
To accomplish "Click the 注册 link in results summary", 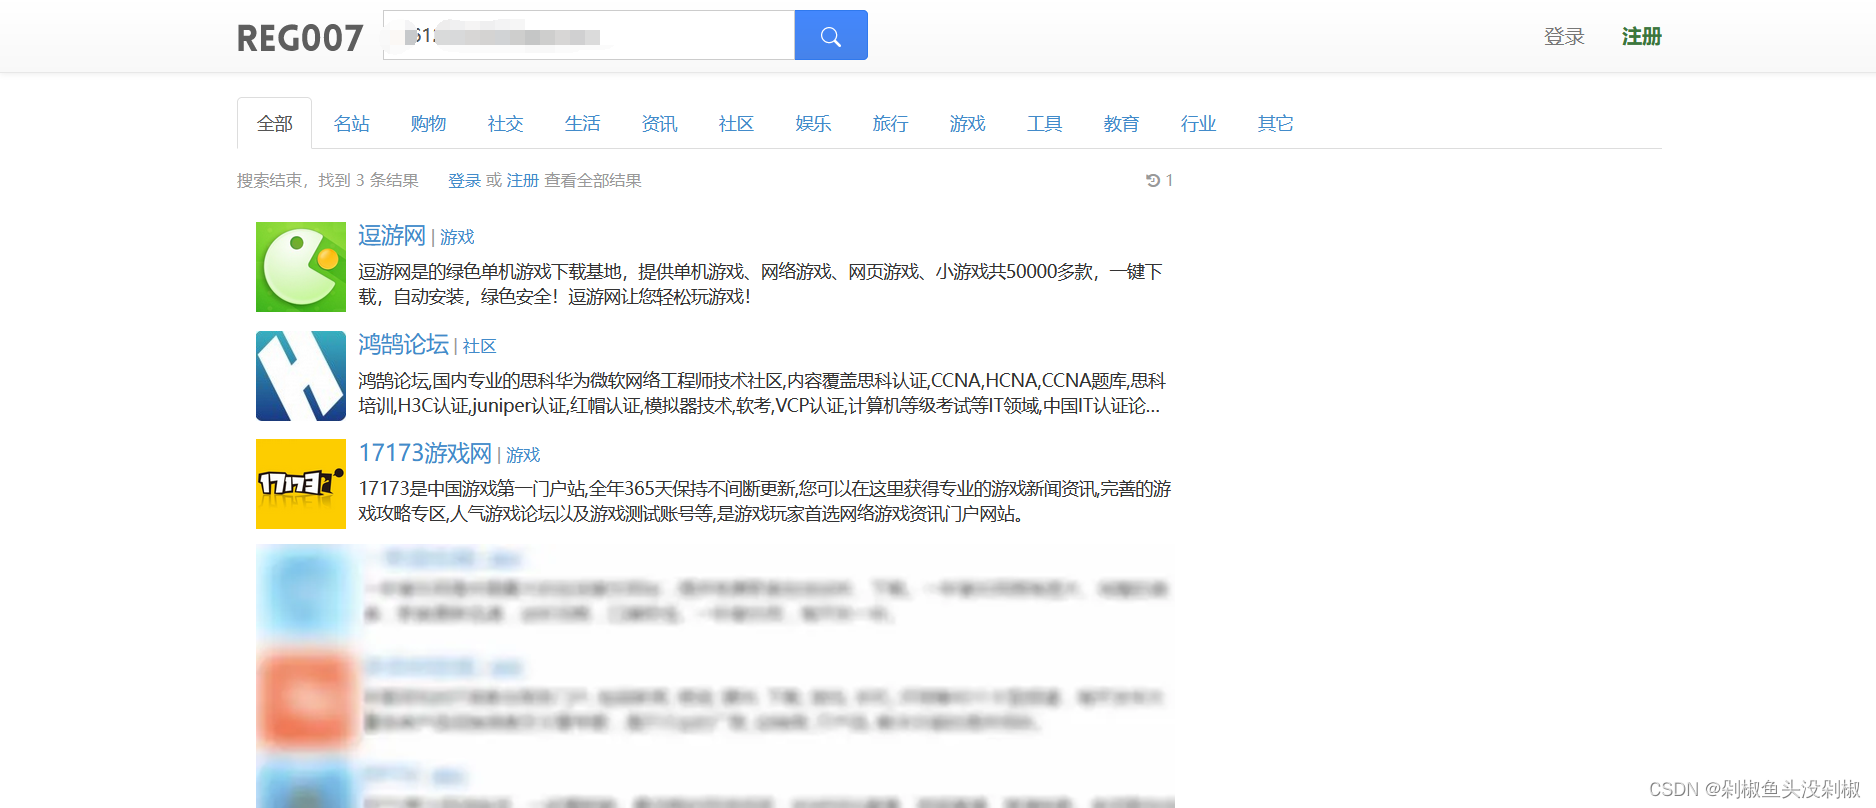I will (523, 180).
